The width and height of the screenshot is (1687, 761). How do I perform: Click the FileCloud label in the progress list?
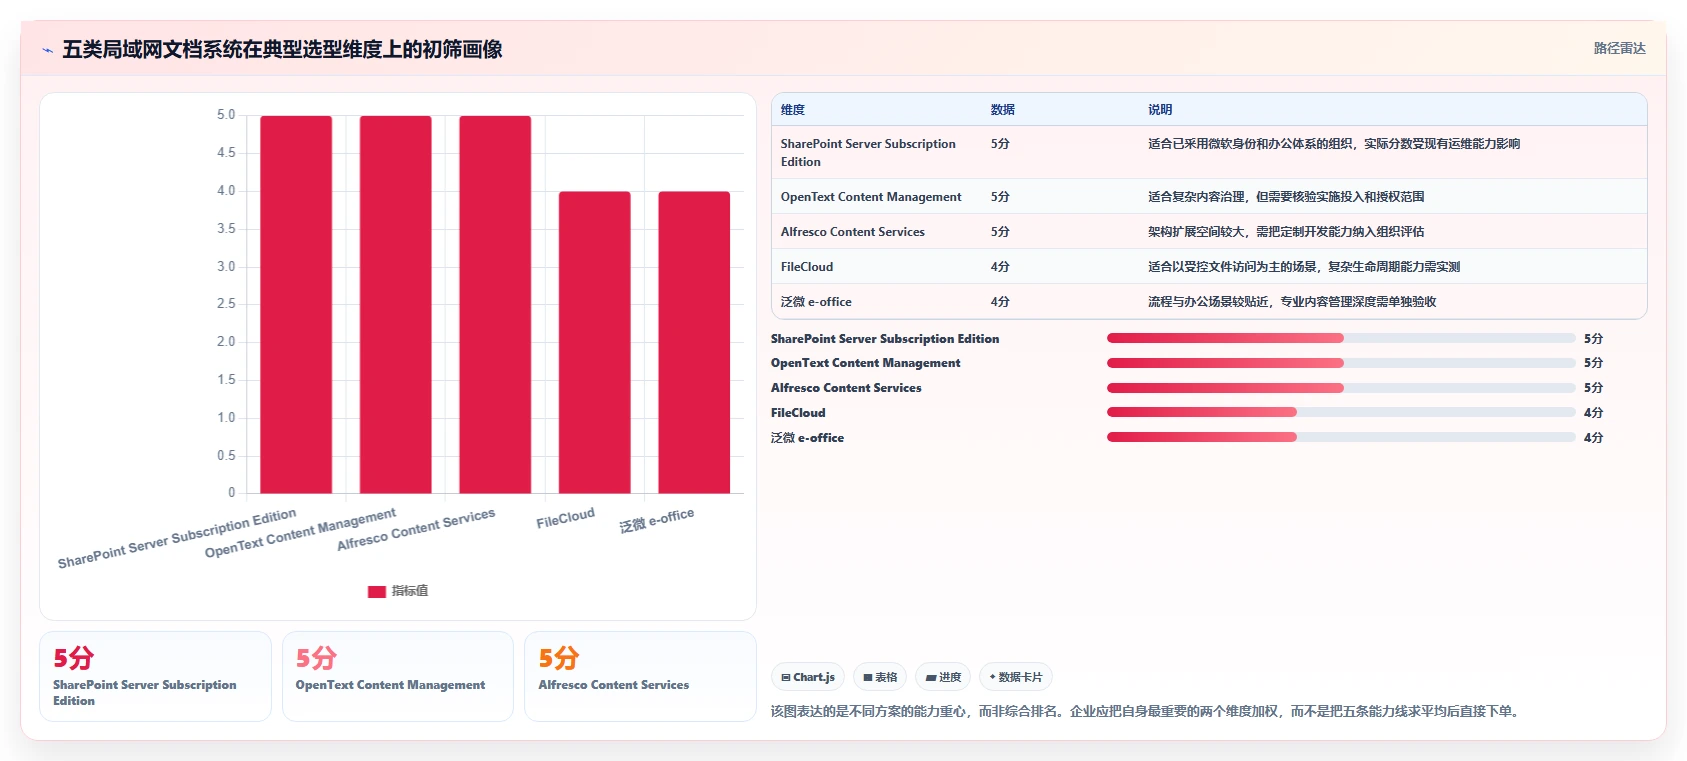point(798,413)
